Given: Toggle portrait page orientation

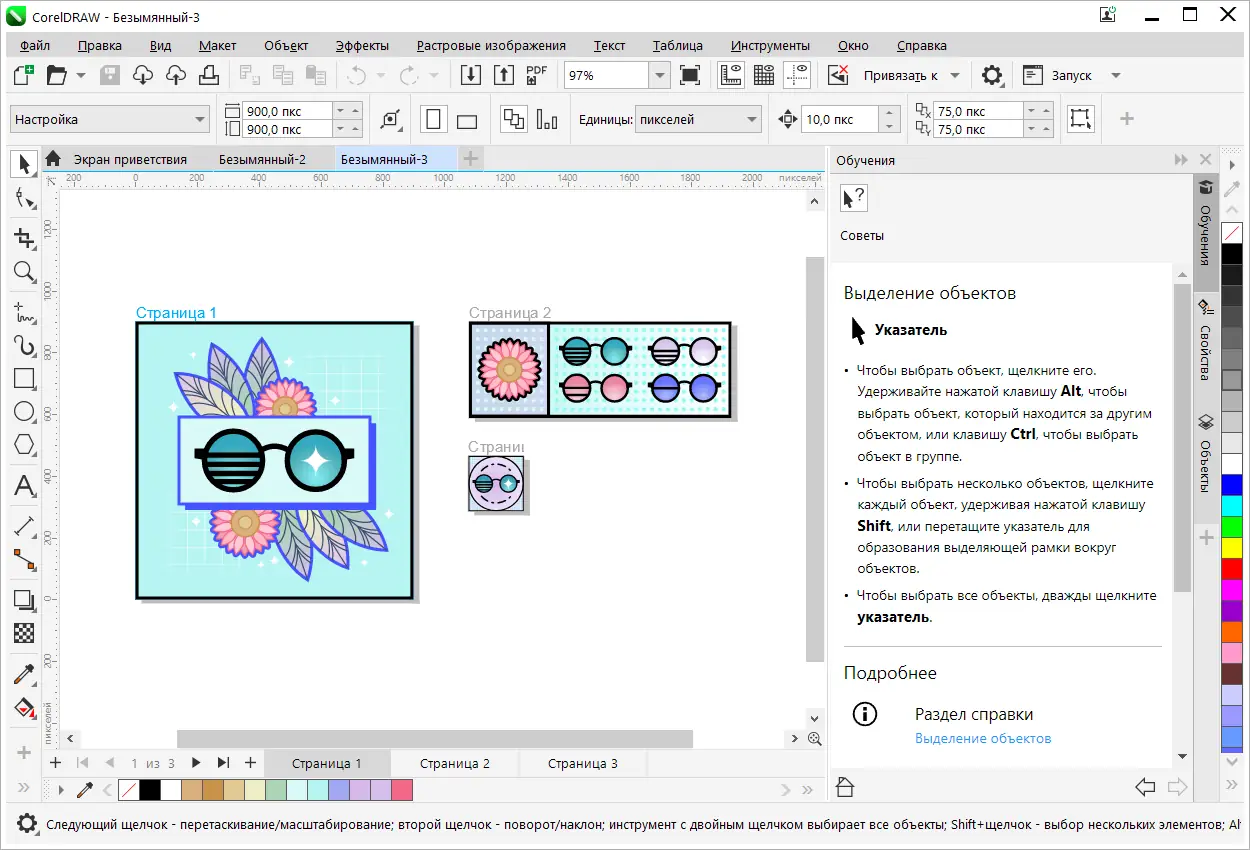Looking at the screenshot, I should pos(434,120).
